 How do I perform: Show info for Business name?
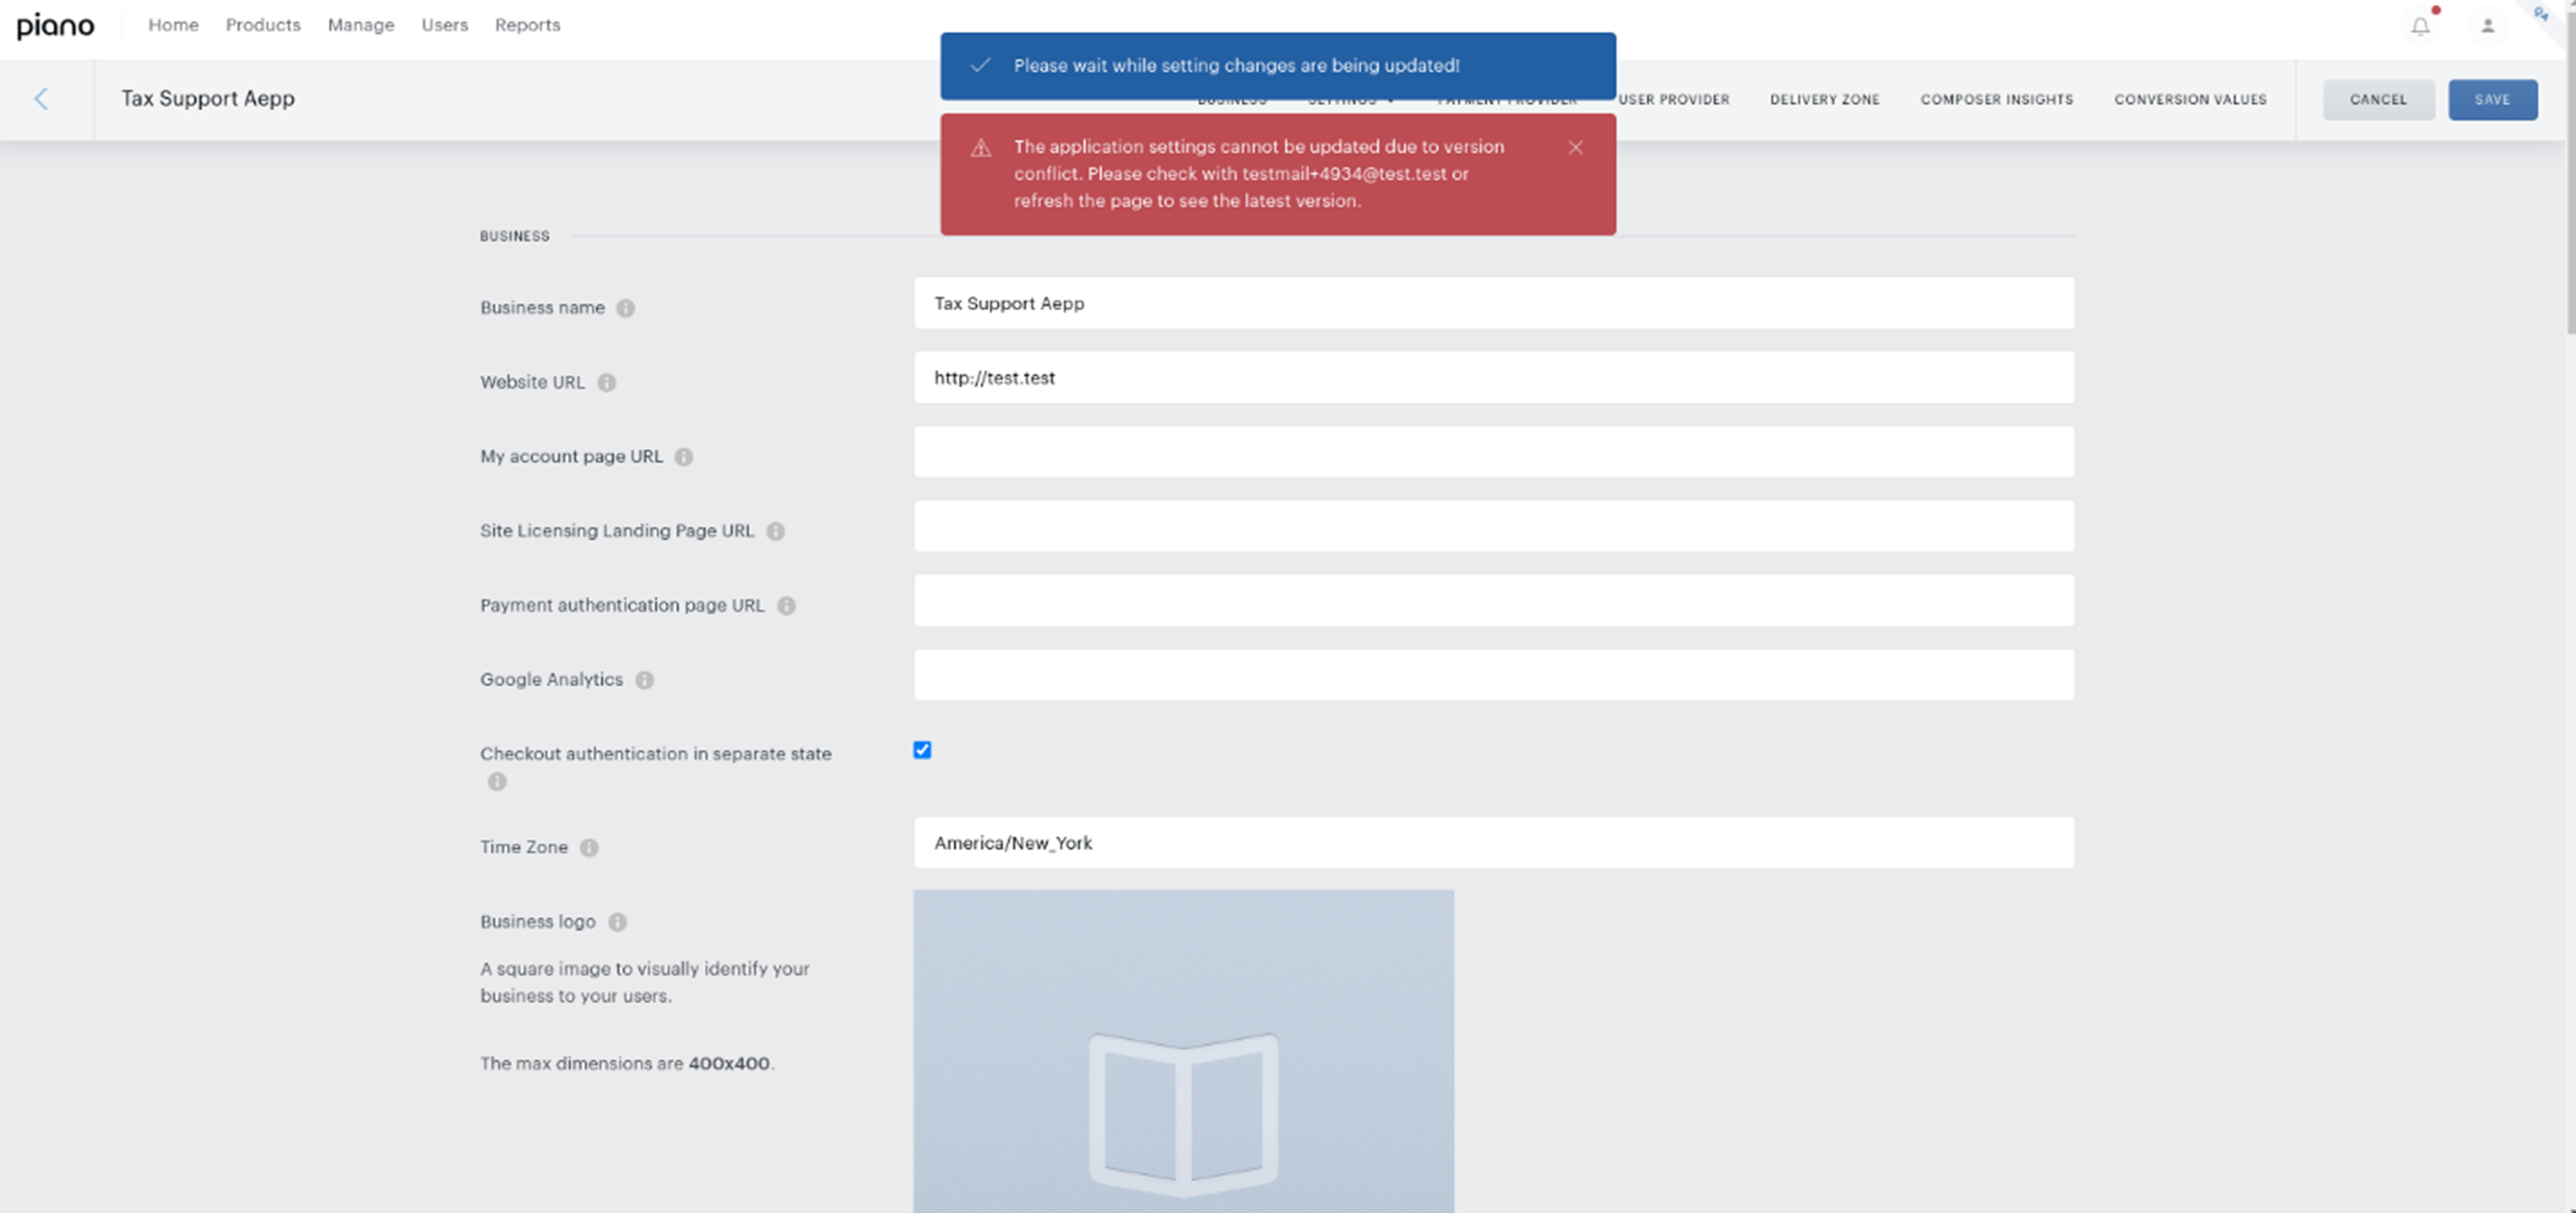pyautogui.click(x=626, y=308)
